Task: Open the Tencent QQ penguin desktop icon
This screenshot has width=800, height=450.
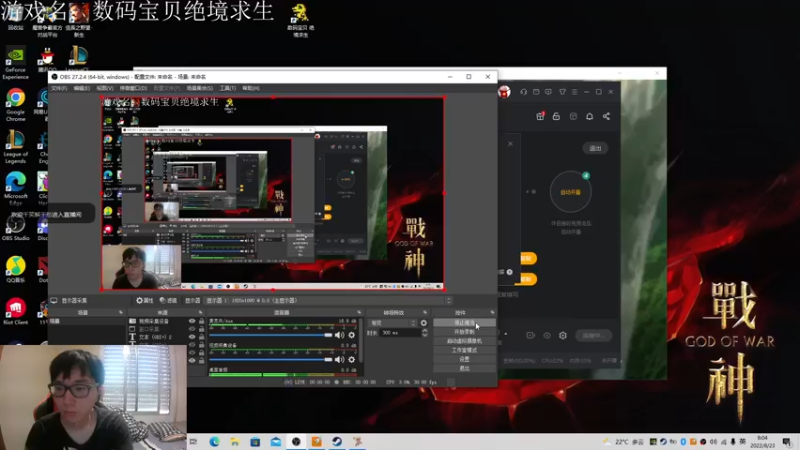Action: (47, 60)
